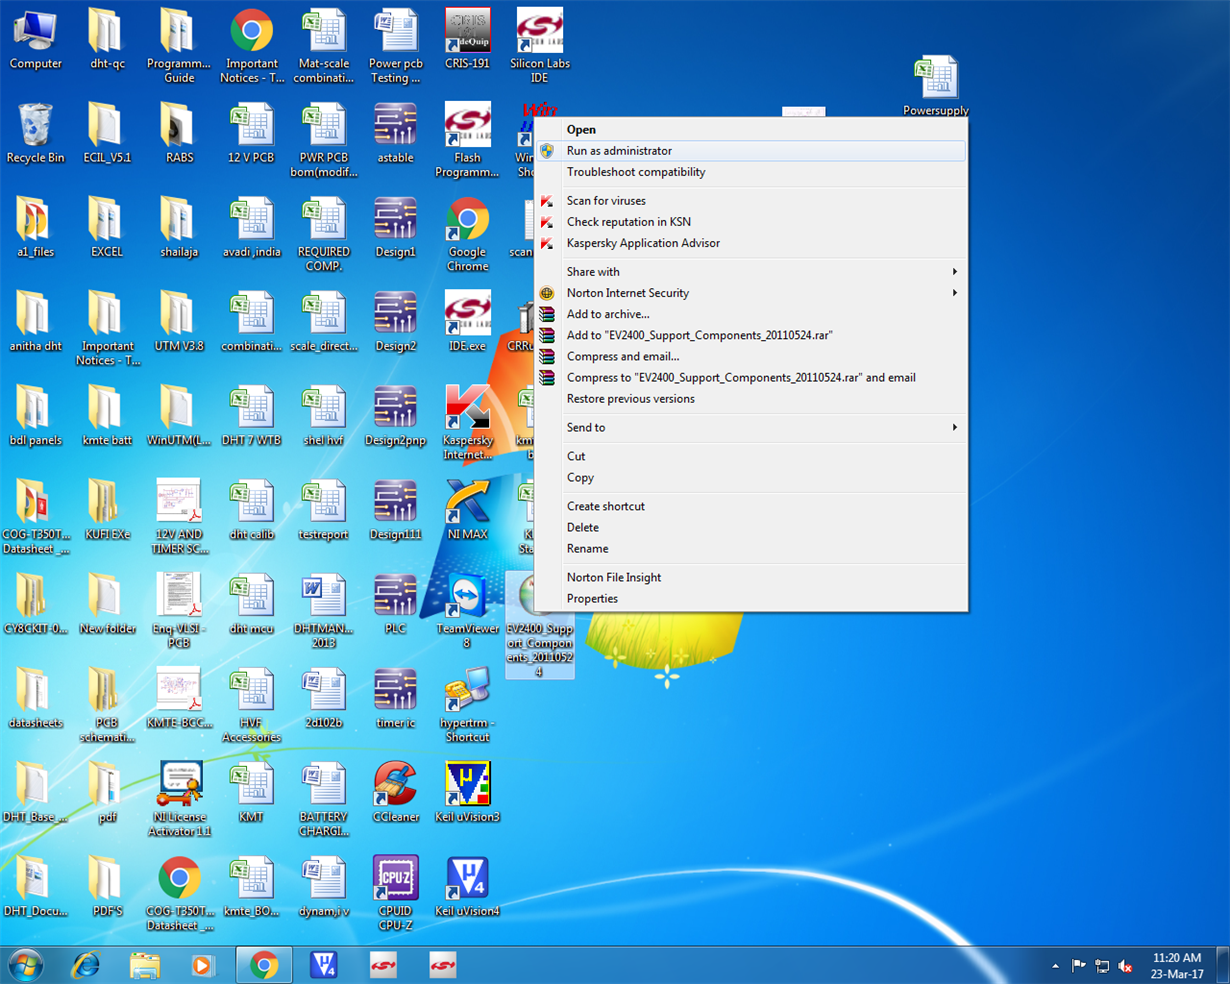1230x984 pixels.
Task: Choose Create shortcut entry
Action: coord(751,506)
